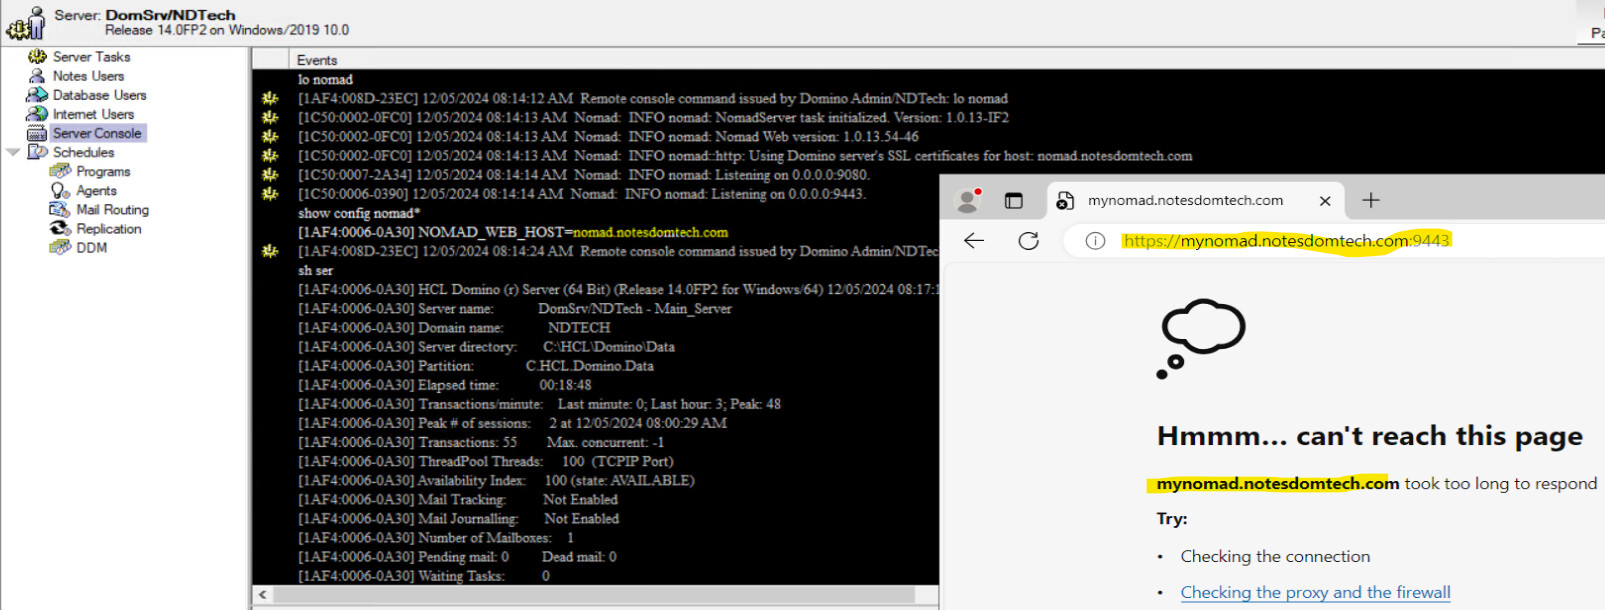The width and height of the screenshot is (1605, 610).
Task: Open Database Users view
Action: (99, 95)
